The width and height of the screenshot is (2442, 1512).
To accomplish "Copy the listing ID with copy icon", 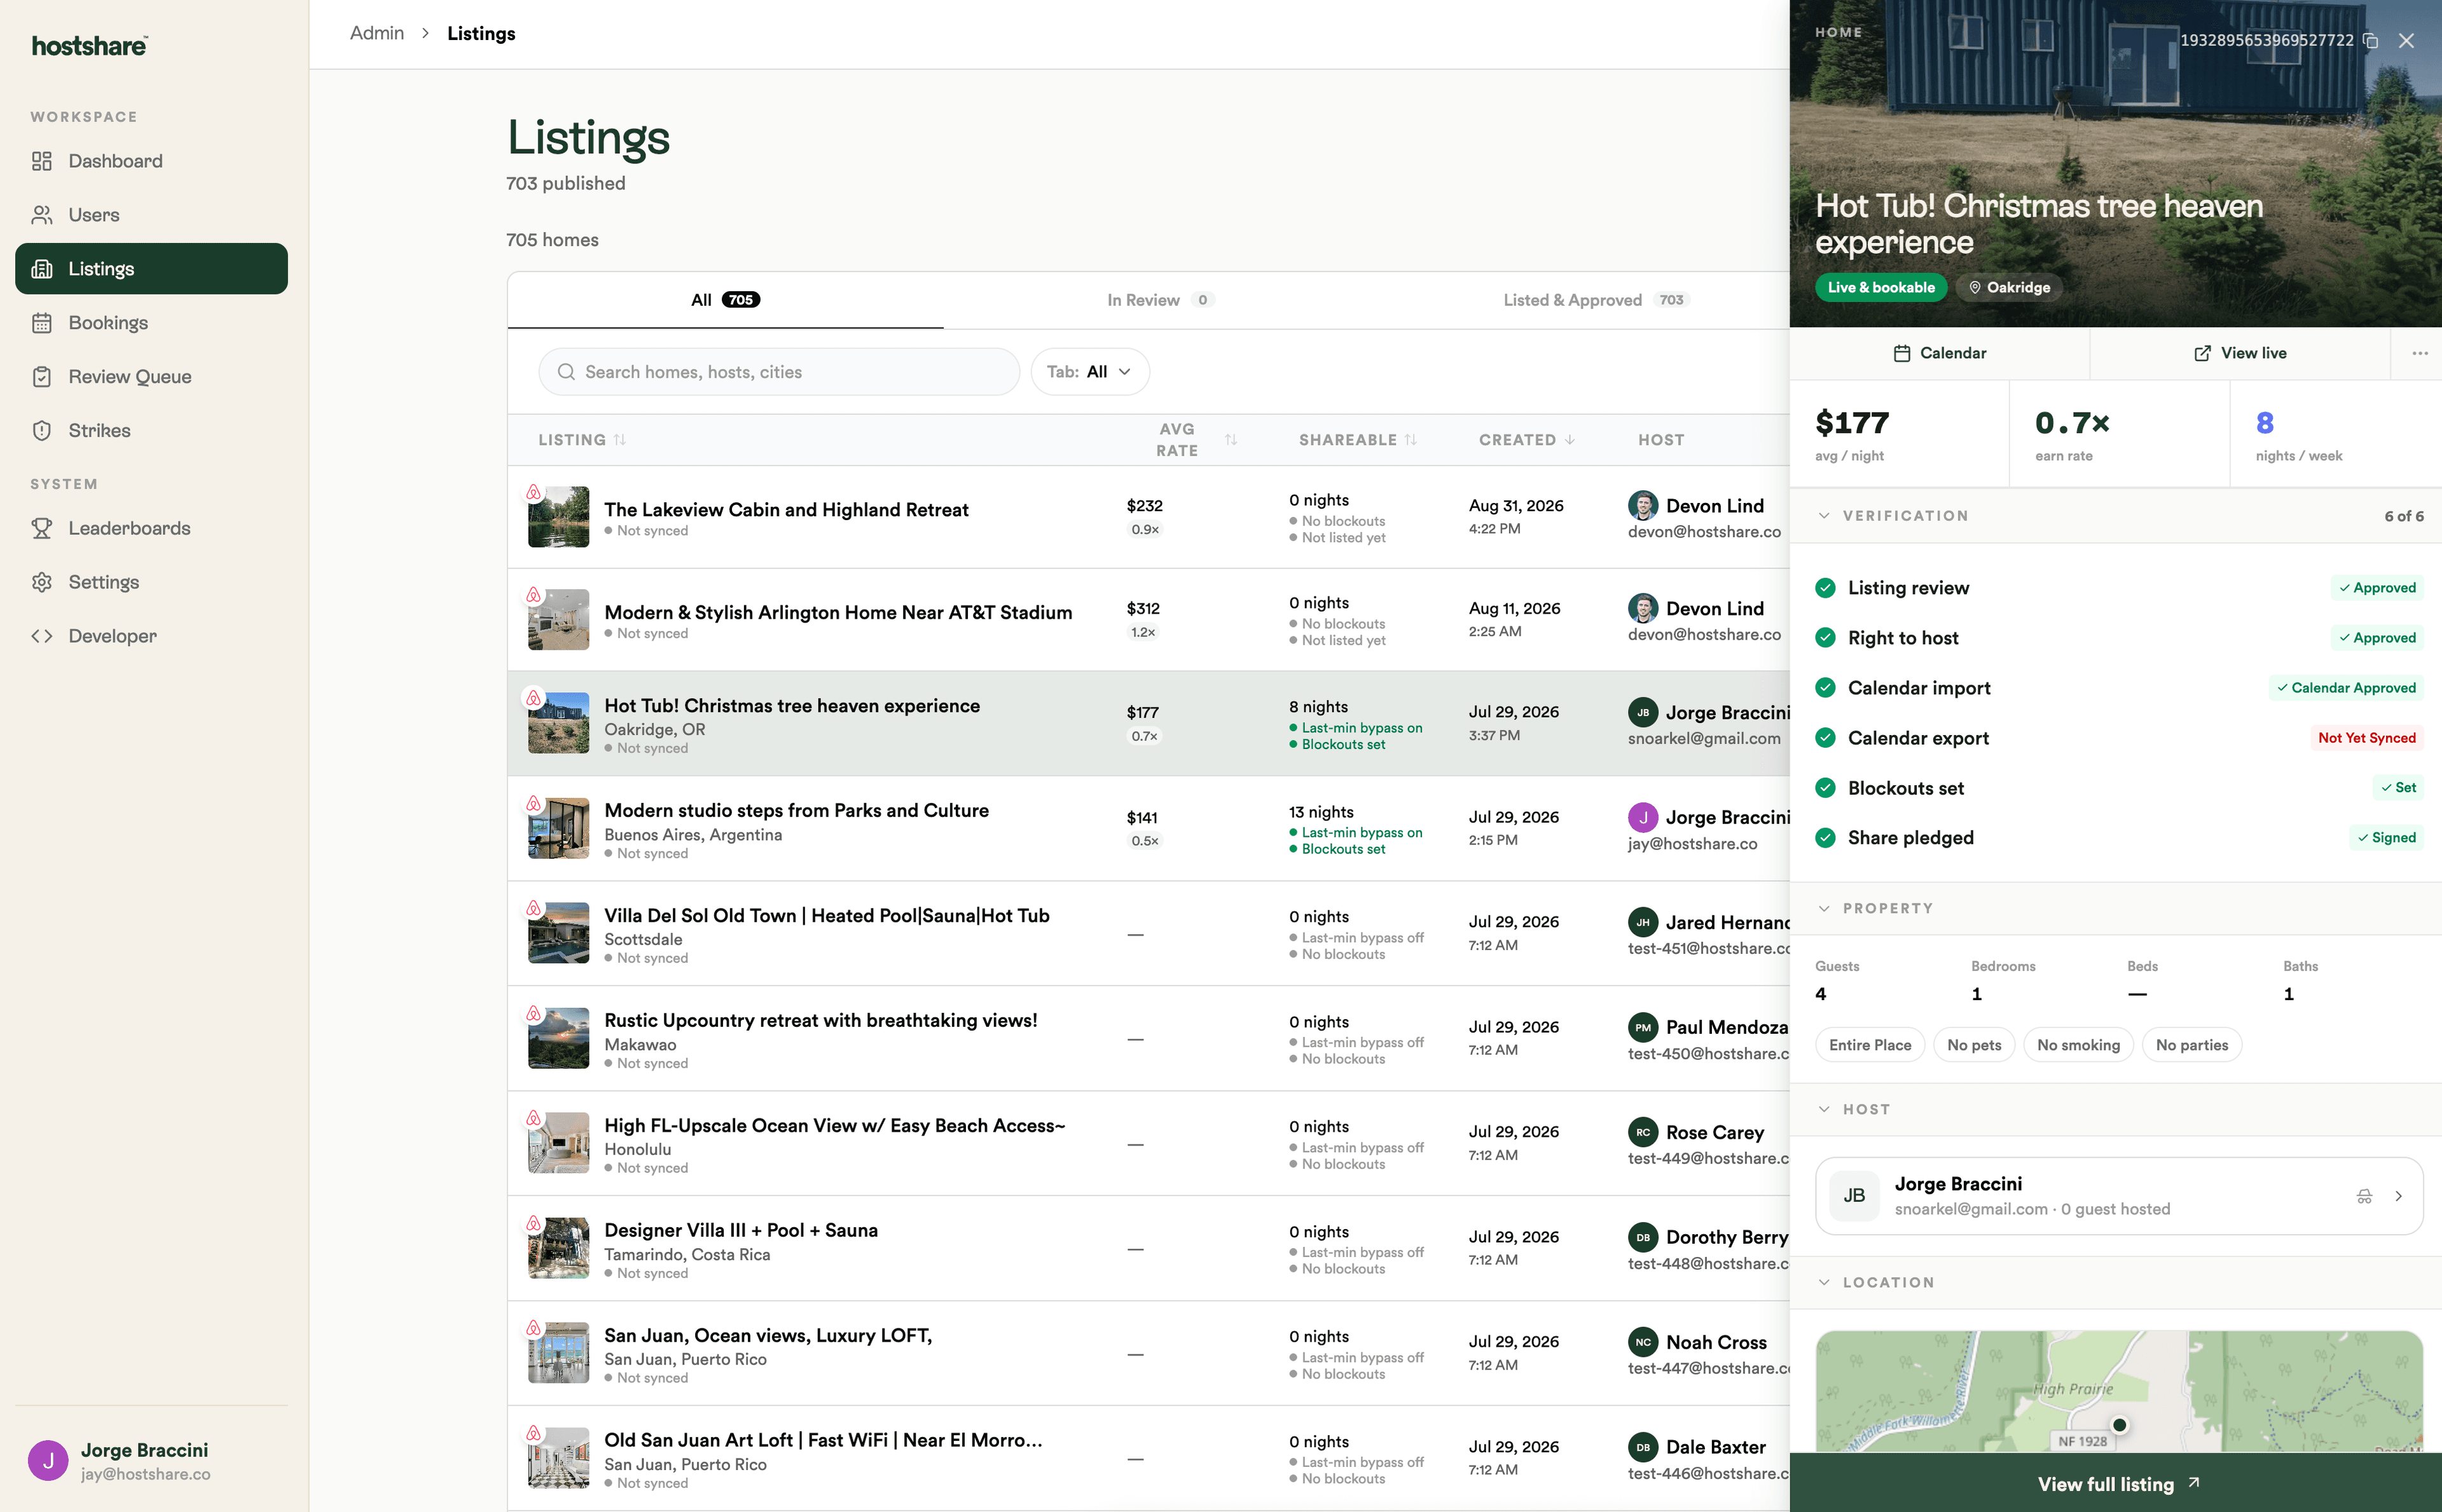I will (2371, 40).
